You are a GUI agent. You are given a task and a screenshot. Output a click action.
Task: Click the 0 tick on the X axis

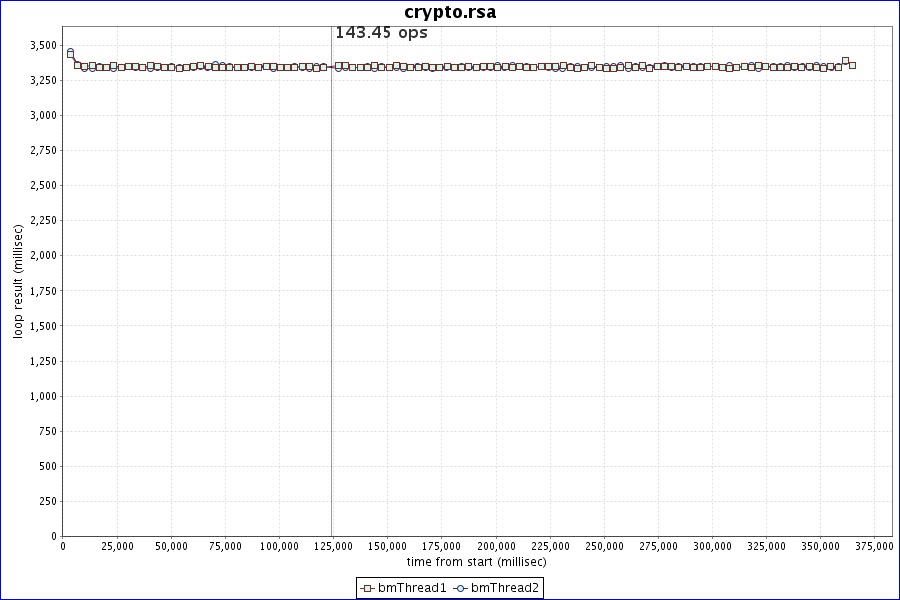pos(63,546)
